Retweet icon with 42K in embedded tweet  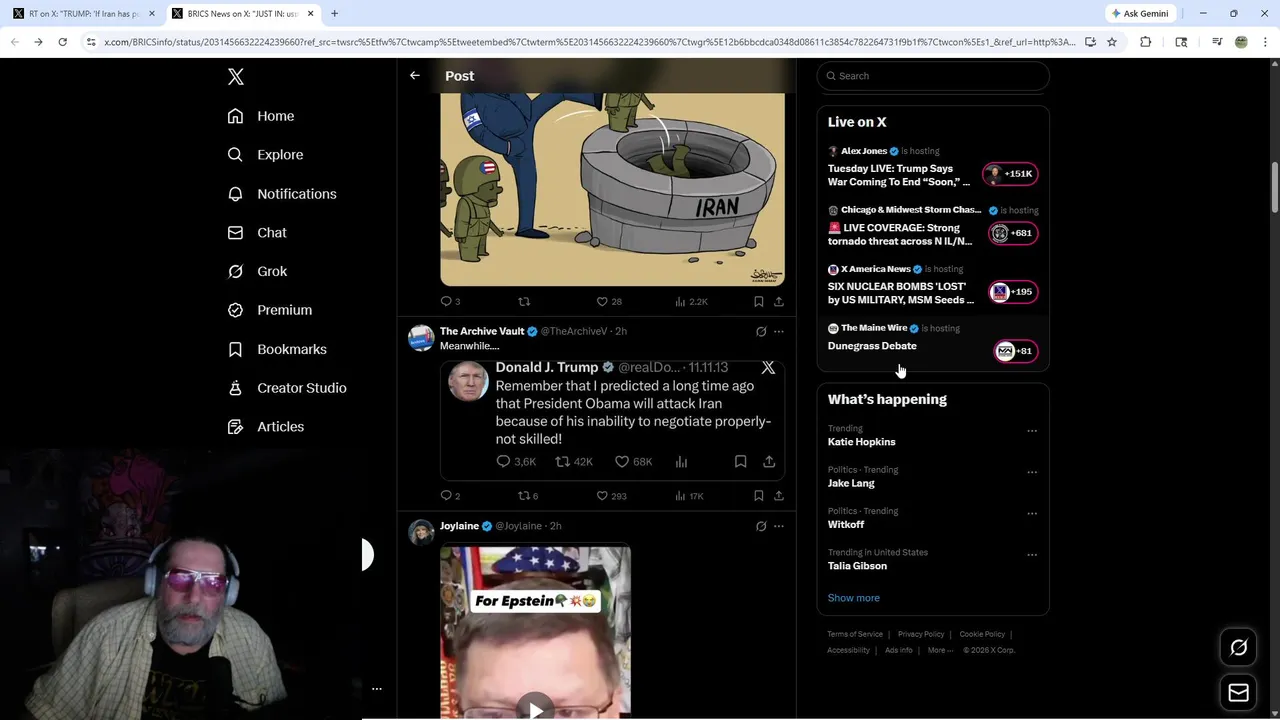click(563, 462)
